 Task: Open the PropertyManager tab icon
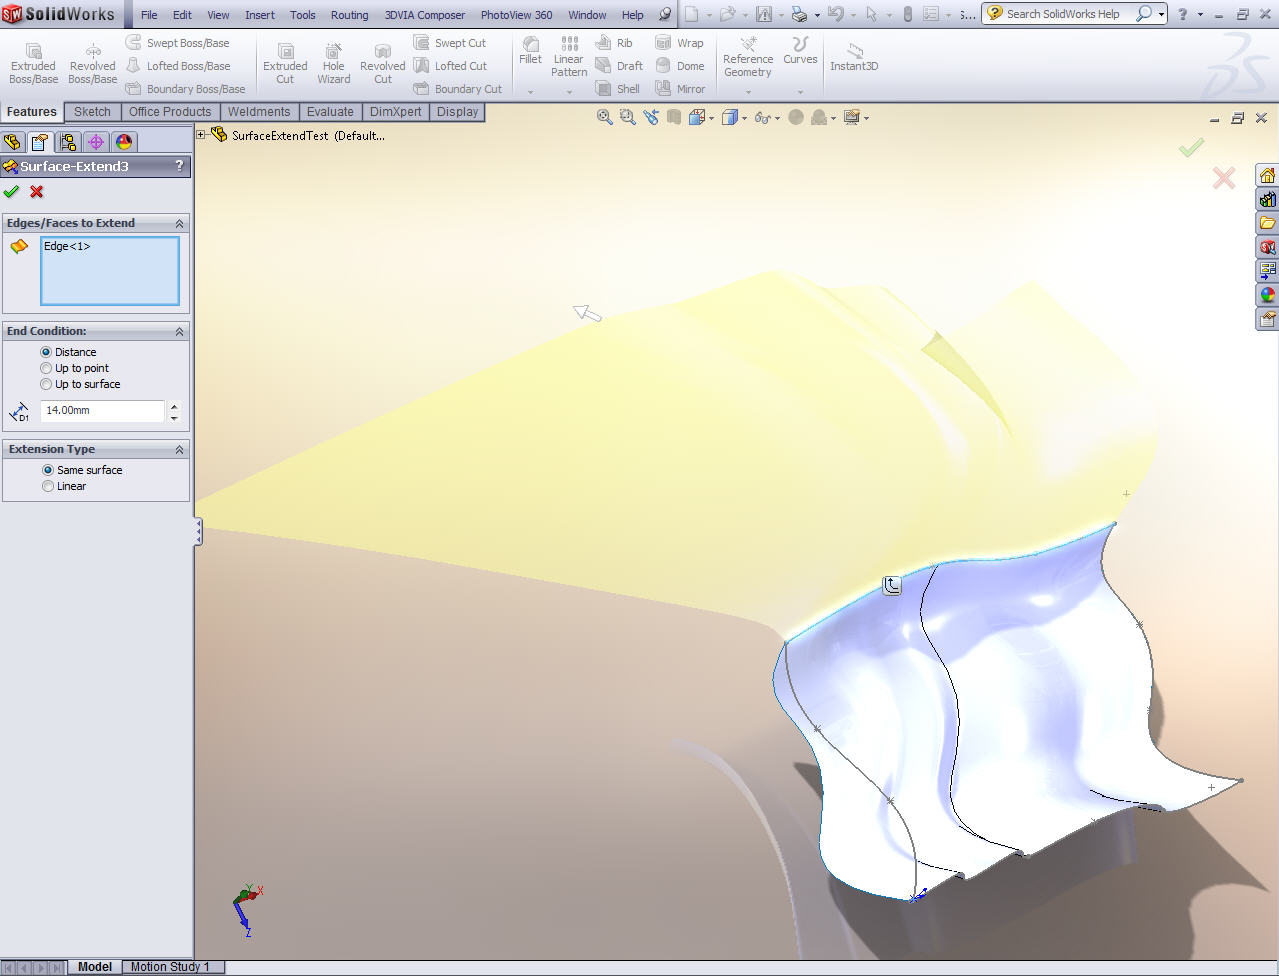(x=39, y=142)
